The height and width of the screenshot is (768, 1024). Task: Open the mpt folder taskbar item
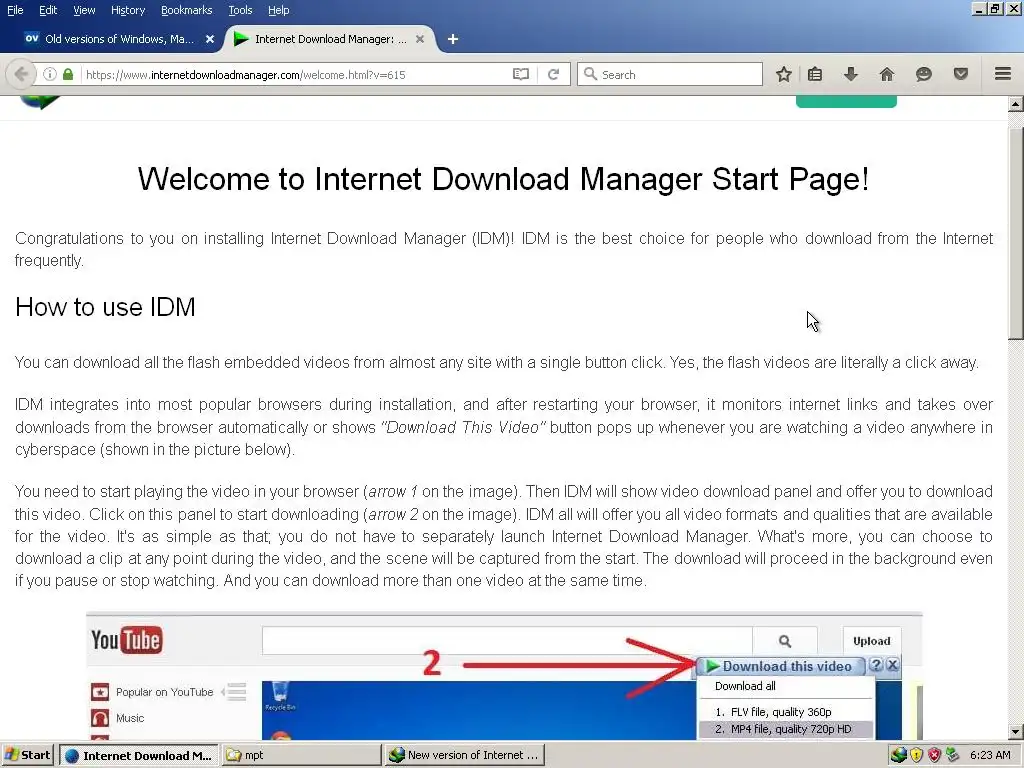click(300, 755)
